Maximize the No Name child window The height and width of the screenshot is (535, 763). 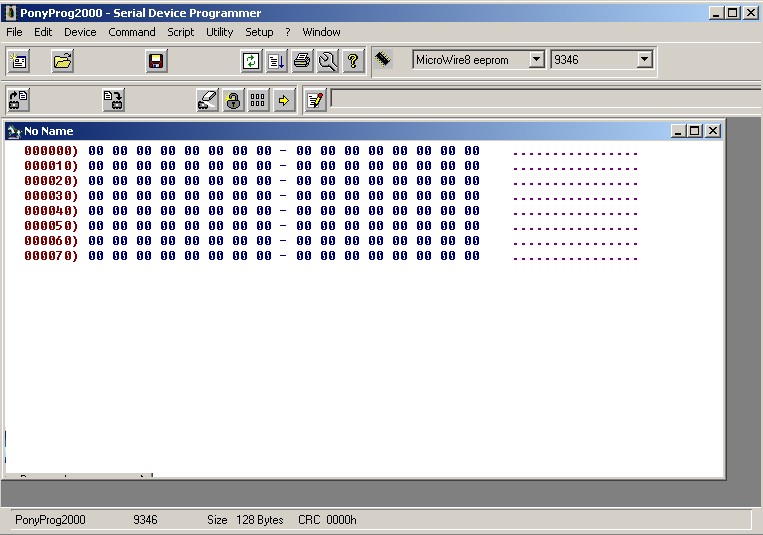695,131
